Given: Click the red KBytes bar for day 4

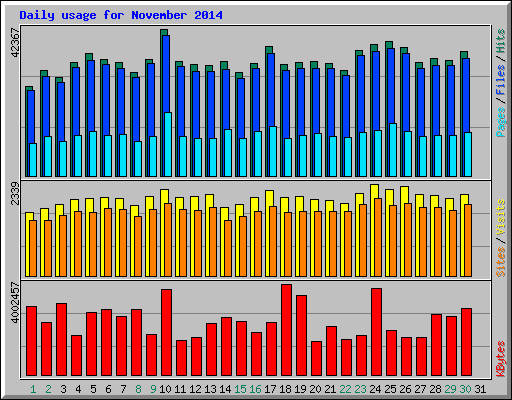Looking at the screenshot, I should click(76, 356).
